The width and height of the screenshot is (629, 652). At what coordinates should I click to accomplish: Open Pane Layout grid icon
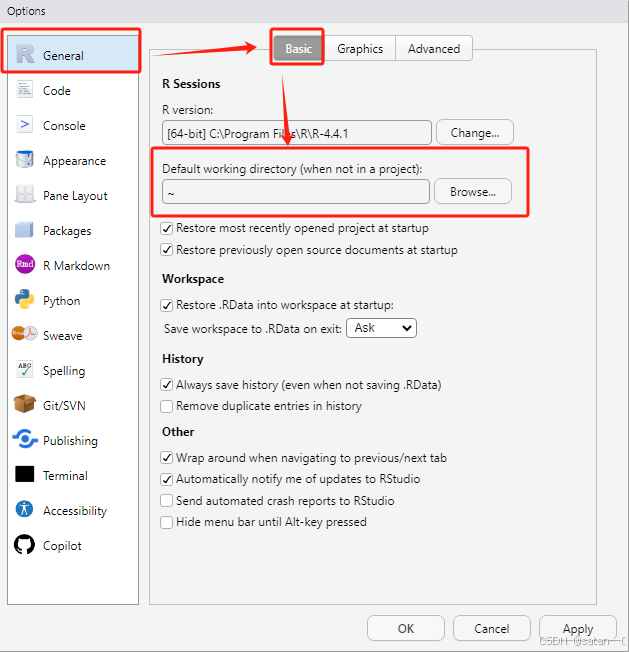click(25, 195)
